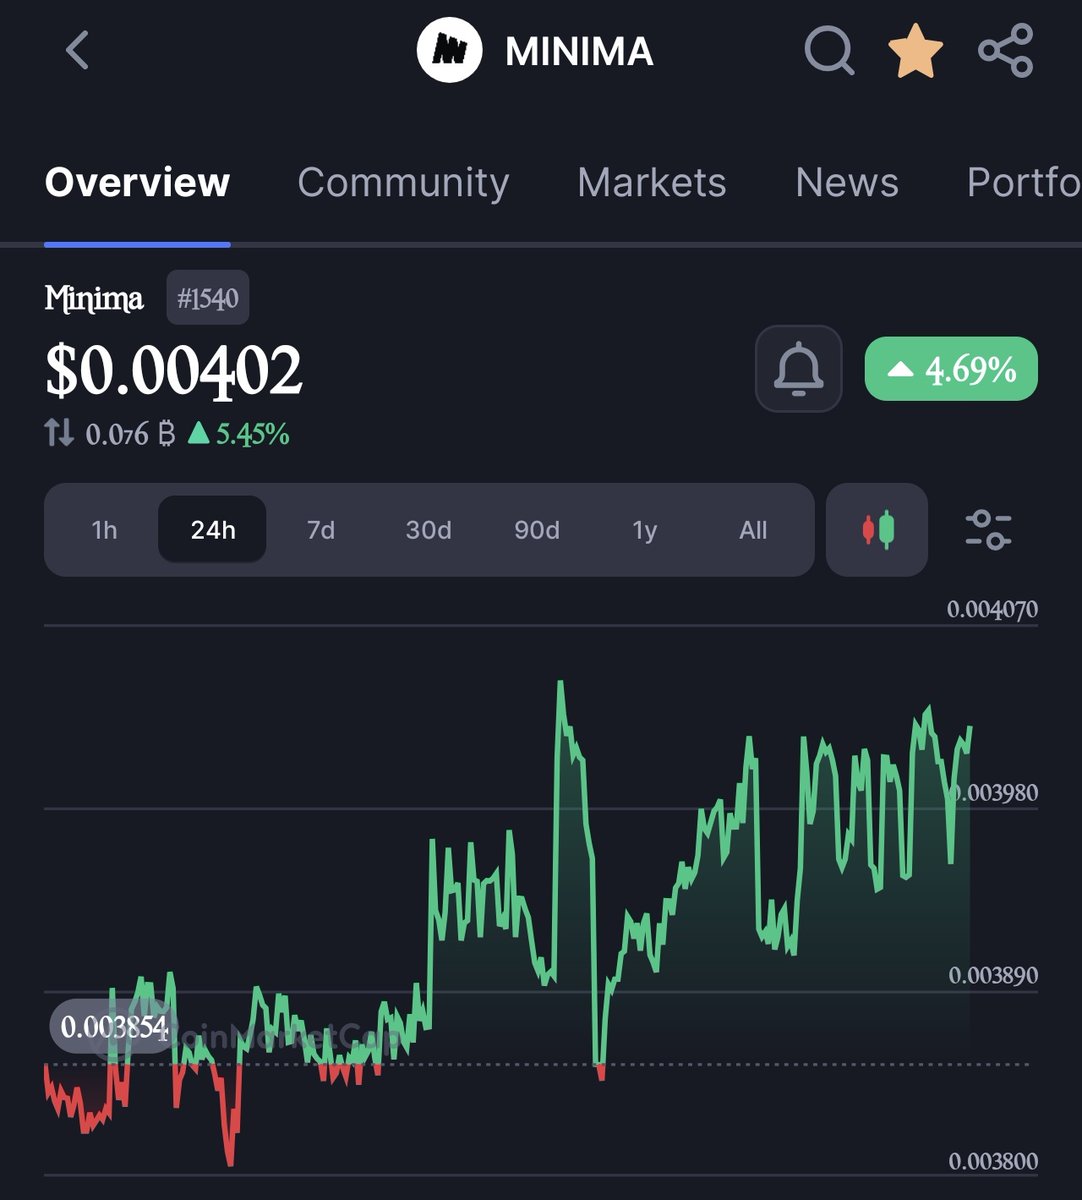The width and height of the screenshot is (1082, 1200).
Task: Go to the News tab
Action: click(847, 183)
